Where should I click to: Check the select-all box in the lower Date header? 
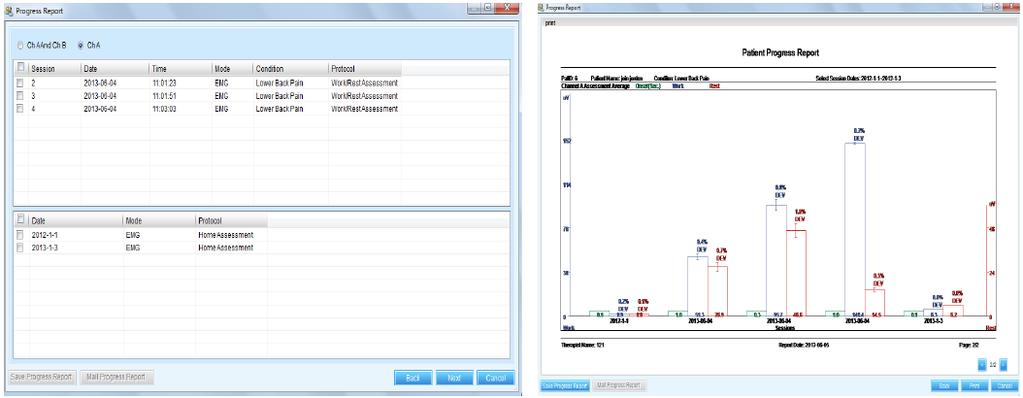click(20, 220)
